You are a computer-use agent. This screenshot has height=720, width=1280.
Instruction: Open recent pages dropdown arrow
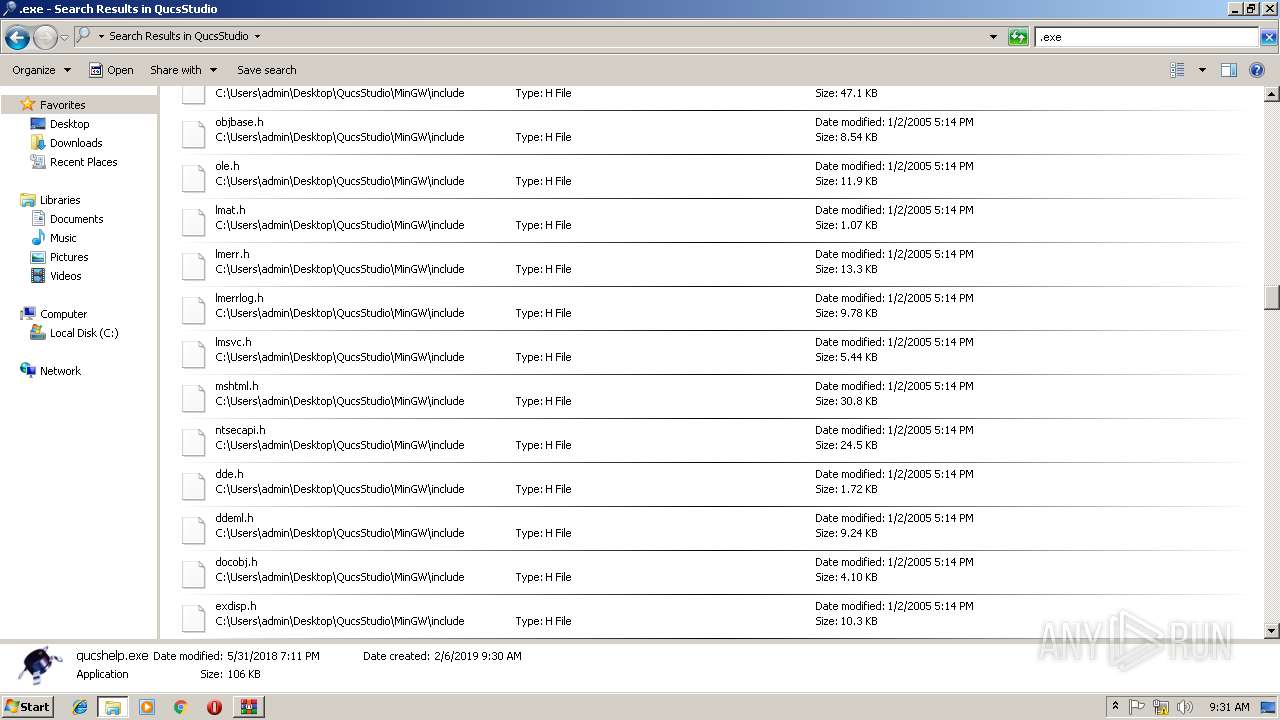point(64,38)
